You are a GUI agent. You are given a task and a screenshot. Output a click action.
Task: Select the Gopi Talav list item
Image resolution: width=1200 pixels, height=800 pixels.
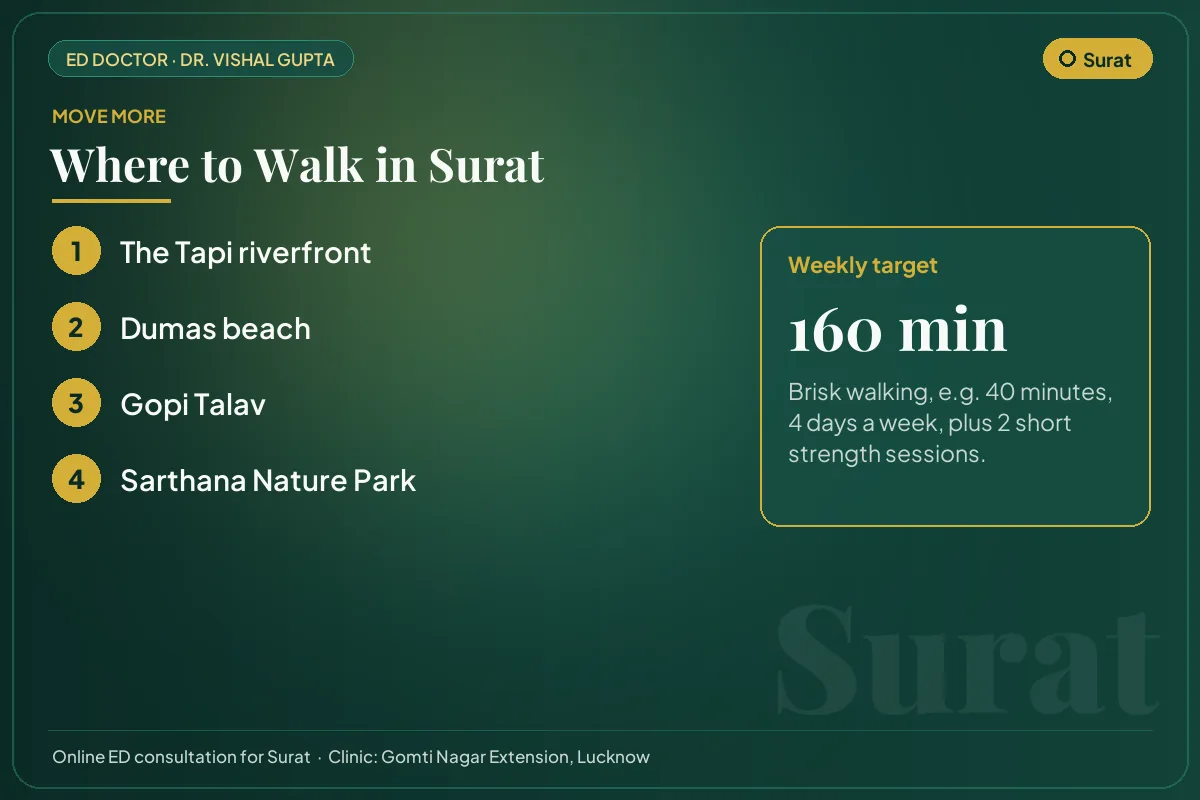(x=193, y=404)
